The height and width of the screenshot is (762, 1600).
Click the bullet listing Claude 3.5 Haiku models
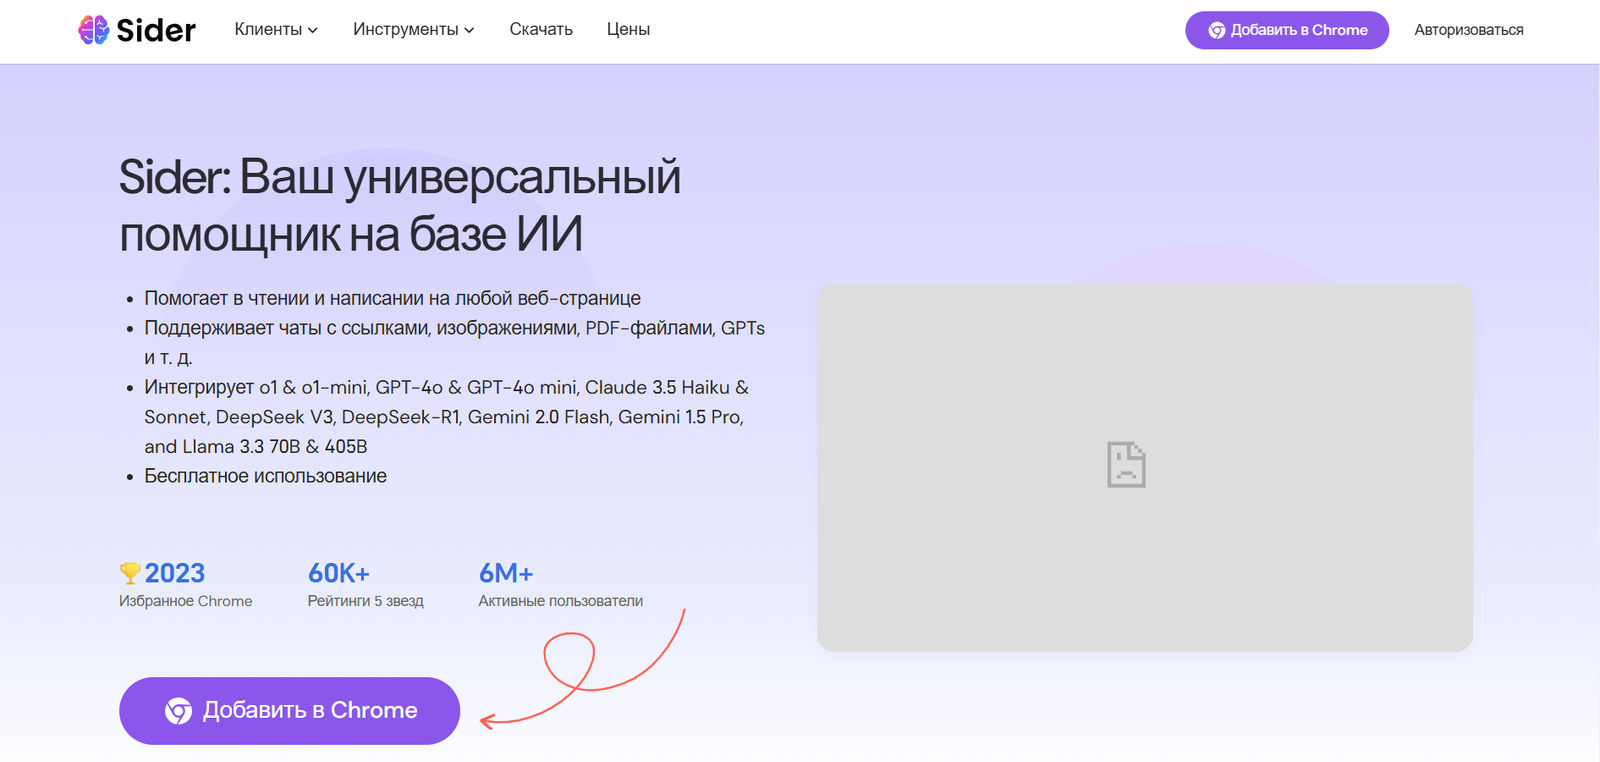[446, 416]
